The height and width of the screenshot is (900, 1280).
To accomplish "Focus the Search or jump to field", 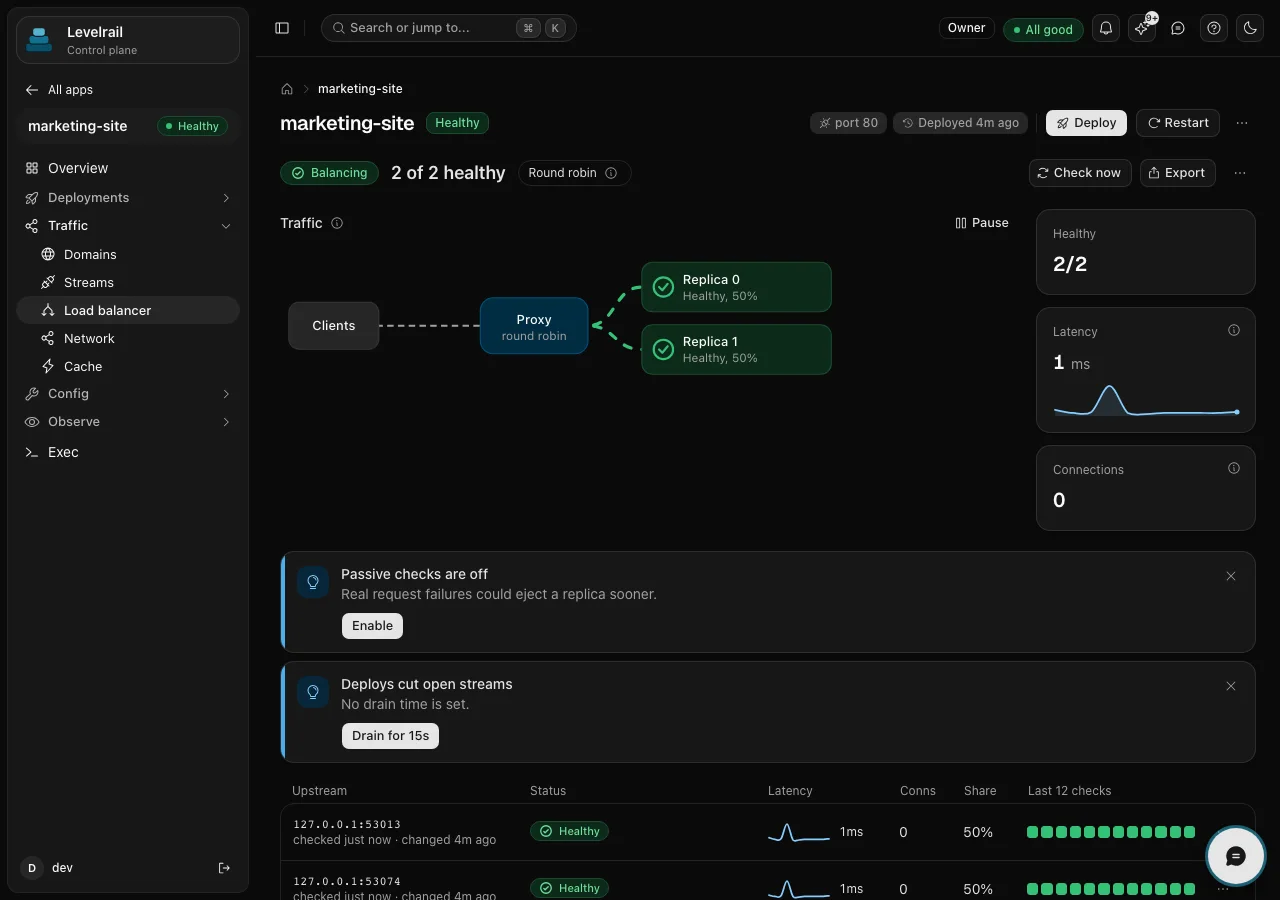I will [448, 28].
